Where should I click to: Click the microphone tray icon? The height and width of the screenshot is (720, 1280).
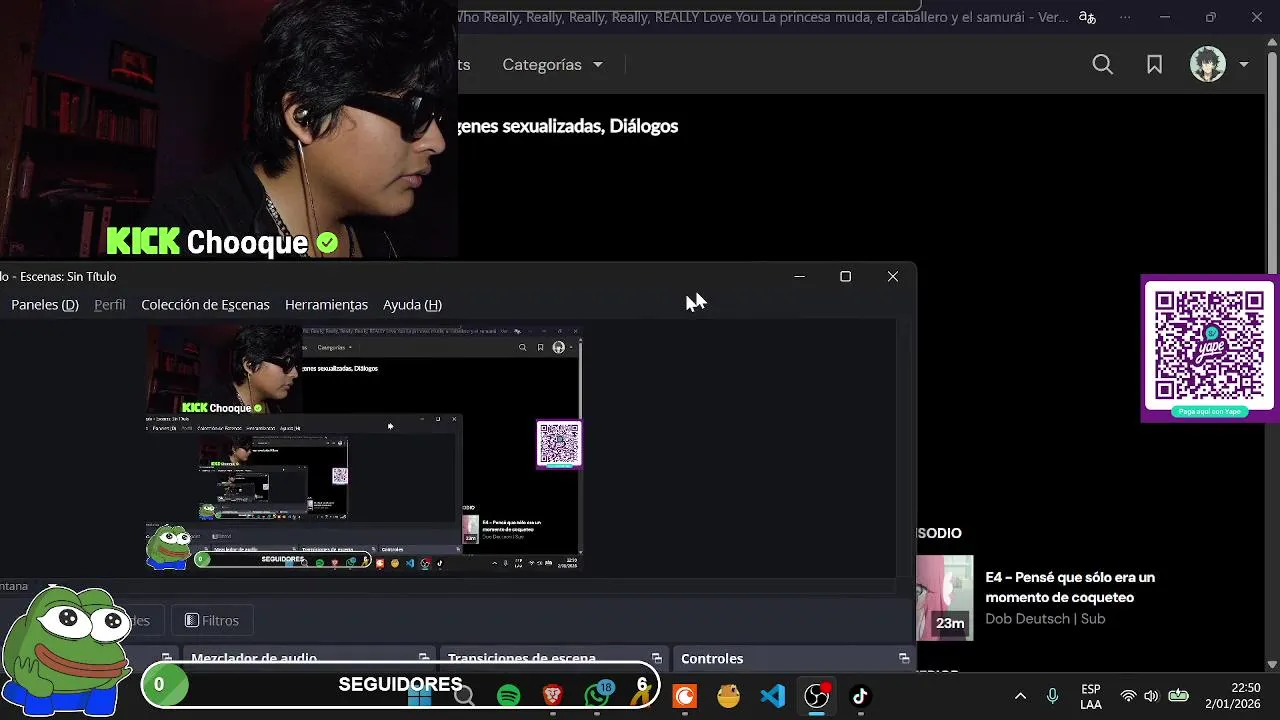click(x=1052, y=696)
